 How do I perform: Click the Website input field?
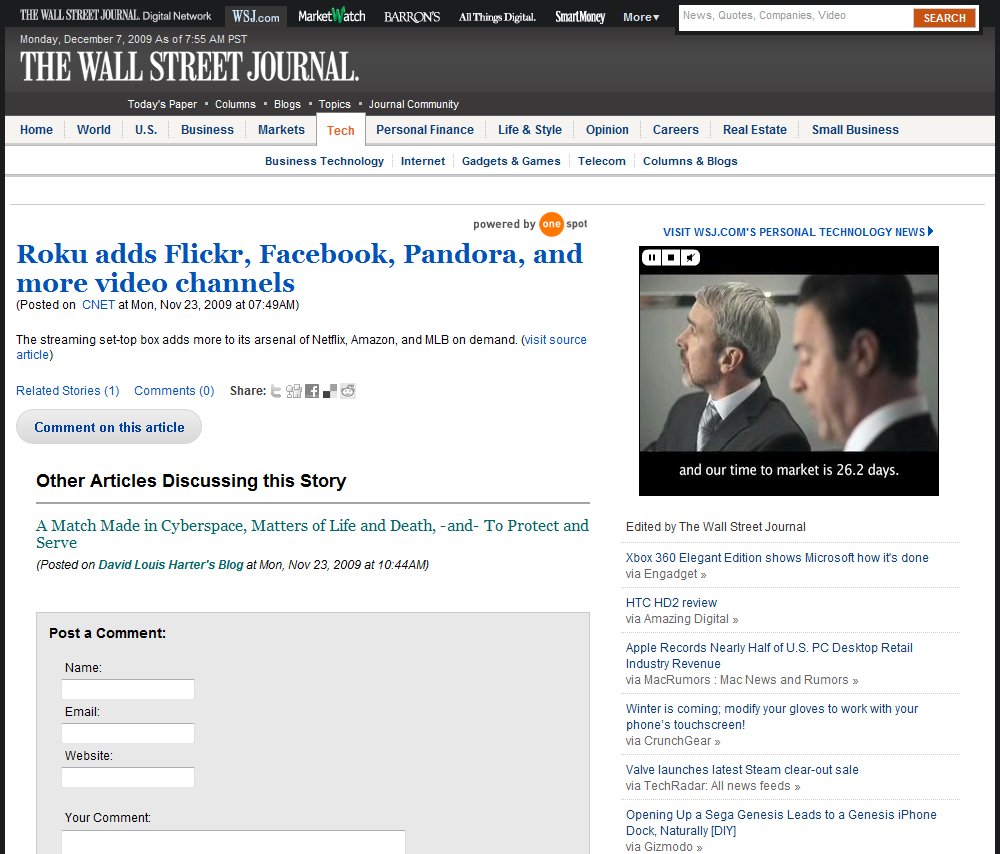tap(128, 777)
